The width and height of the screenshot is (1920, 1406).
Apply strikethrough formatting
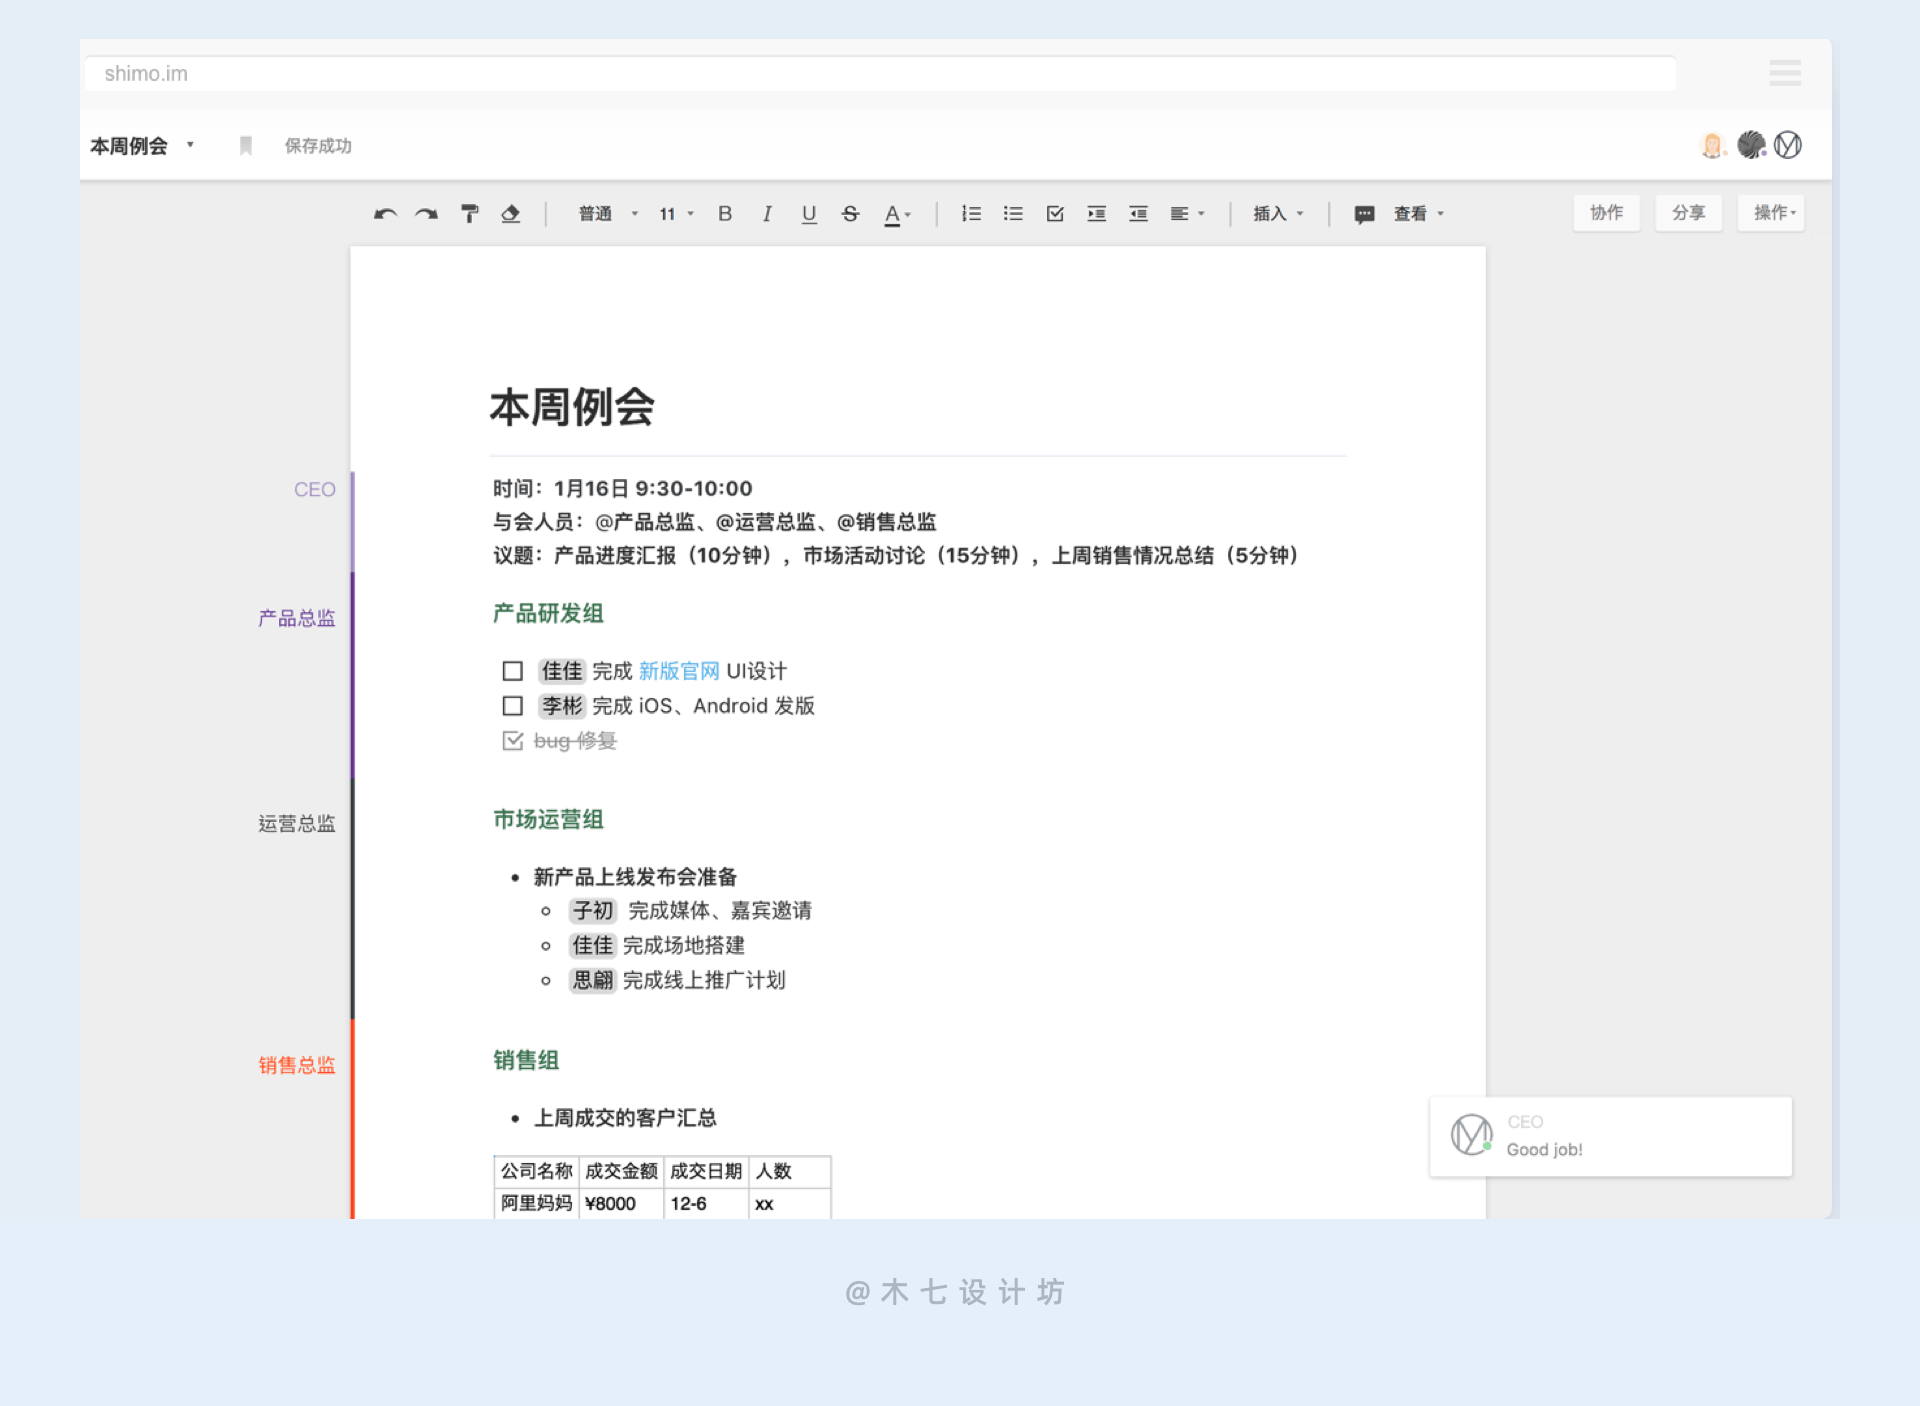(850, 214)
